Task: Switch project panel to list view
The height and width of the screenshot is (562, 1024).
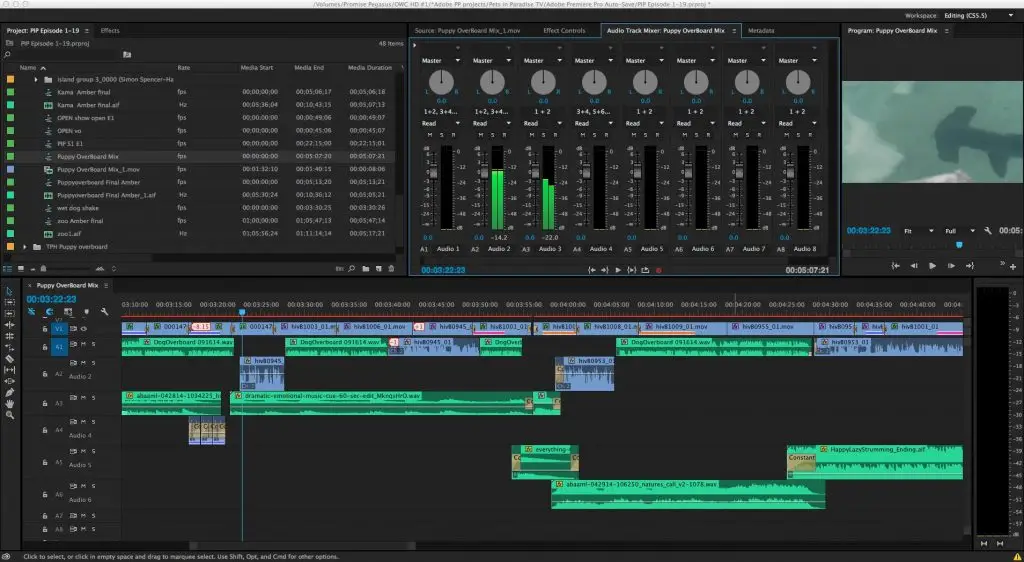Action: 8,268
